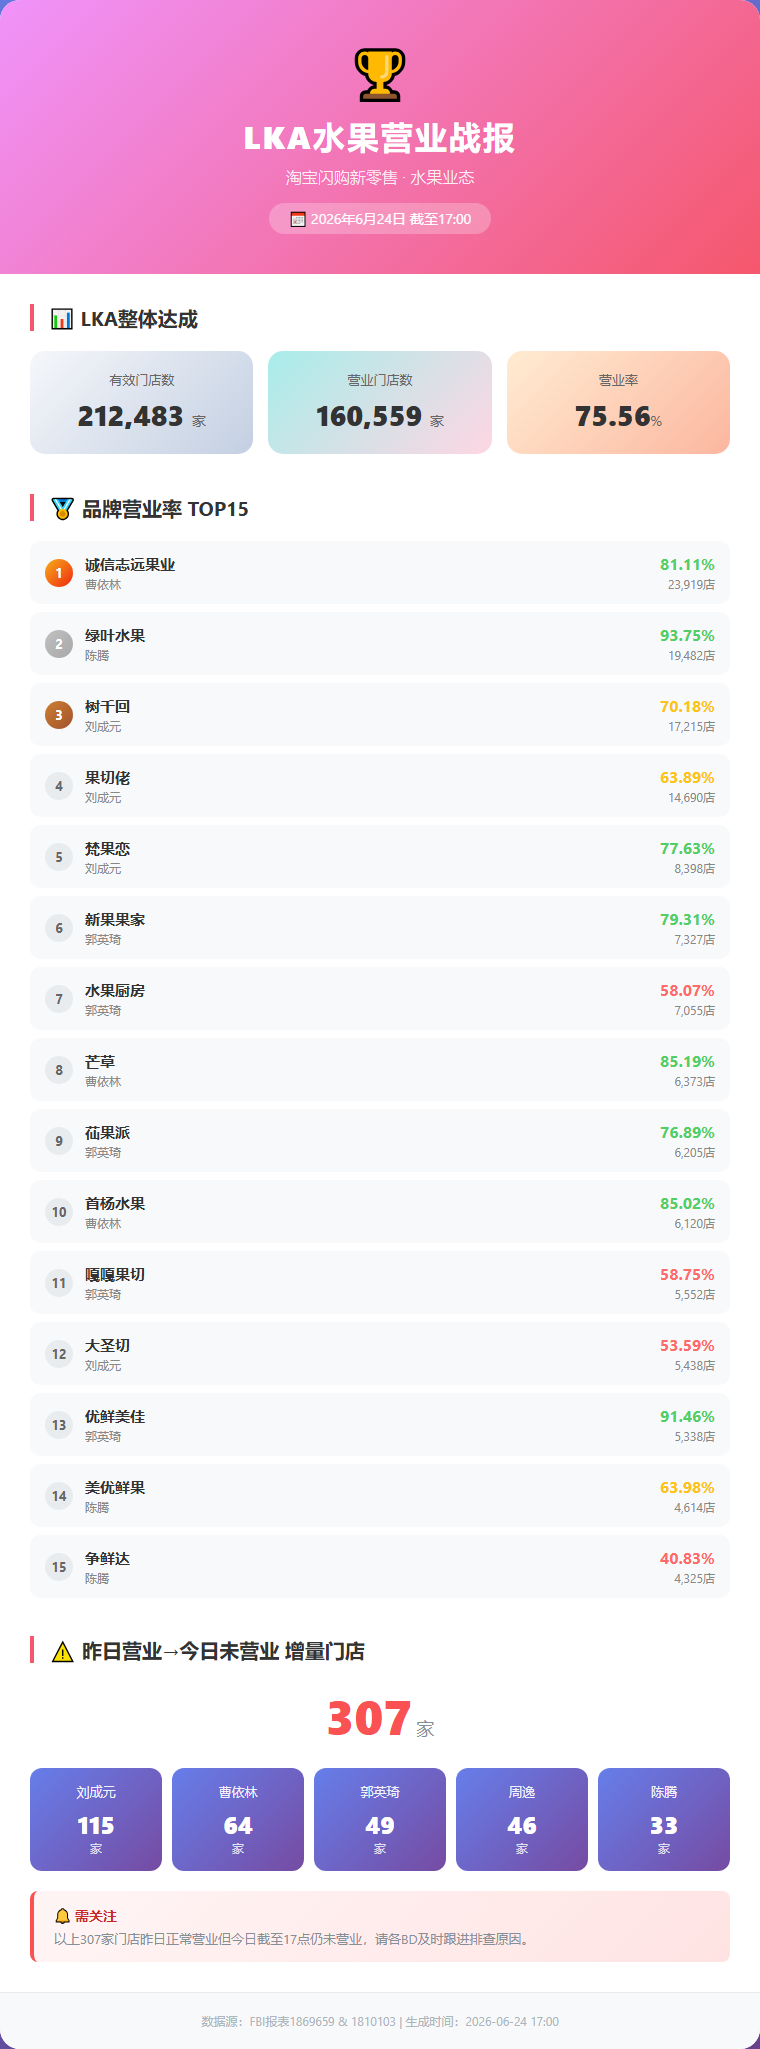Click the warning triangle icon beside 昨日营业
760x2049 pixels.
click(62, 1652)
